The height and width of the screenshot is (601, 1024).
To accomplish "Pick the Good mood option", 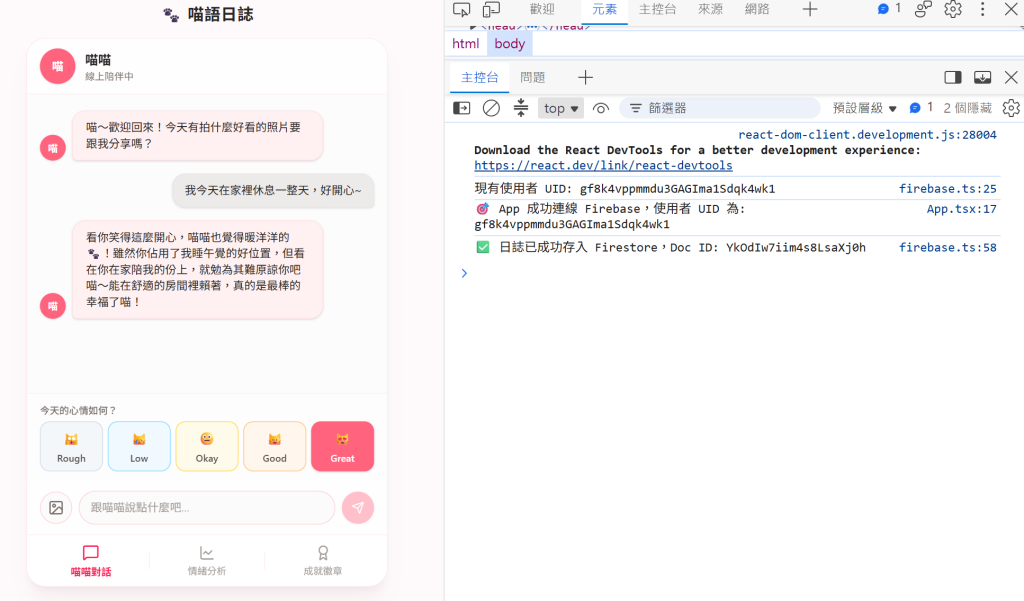I will point(275,446).
